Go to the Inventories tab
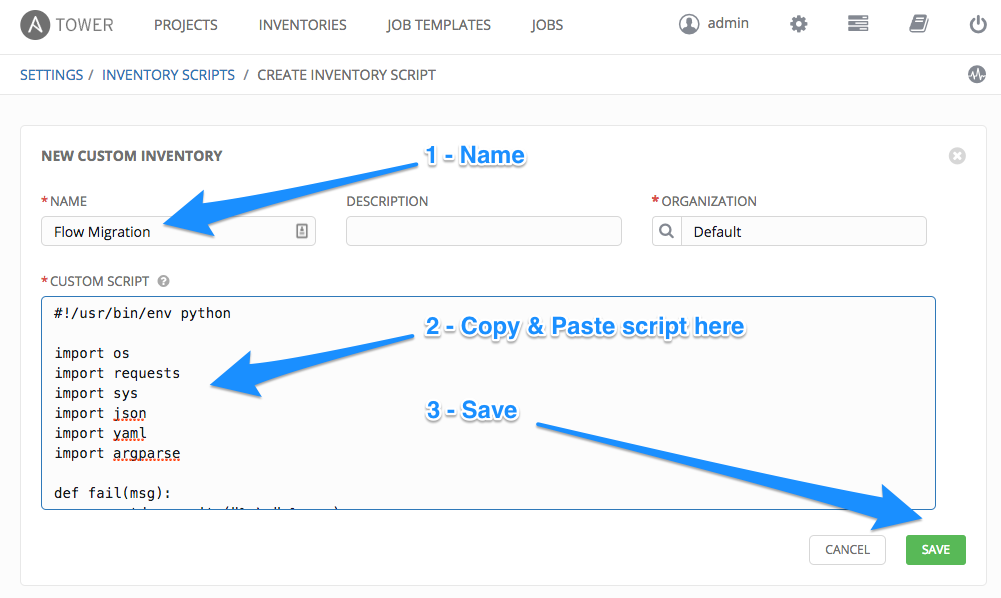Viewport: 1001px width, 598px height. pos(302,25)
